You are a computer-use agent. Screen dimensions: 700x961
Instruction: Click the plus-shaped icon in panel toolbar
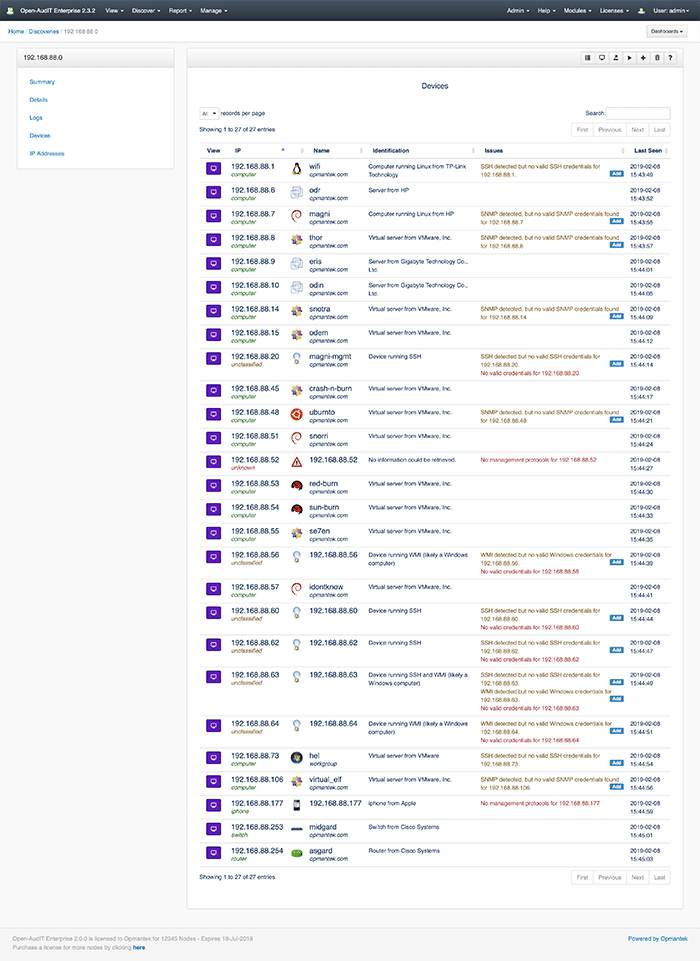pyautogui.click(x=643, y=58)
